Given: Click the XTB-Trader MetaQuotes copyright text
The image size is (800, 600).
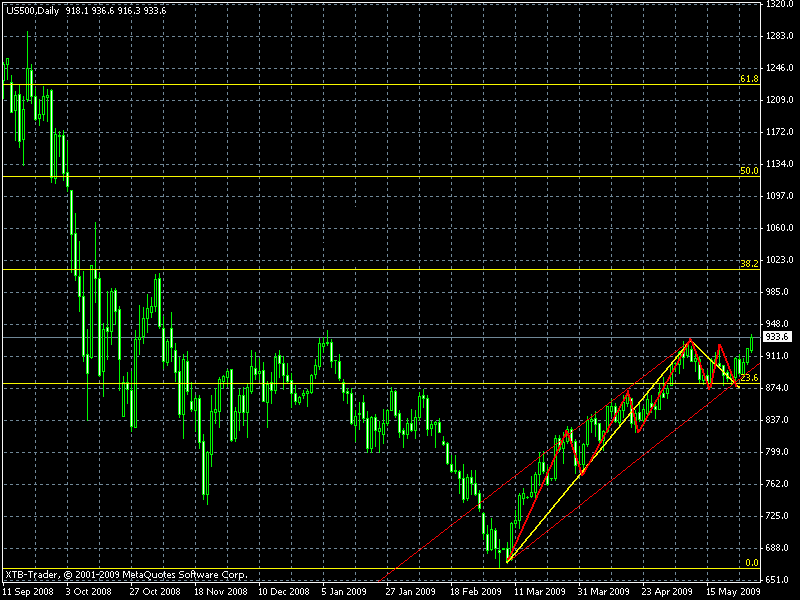Looking at the screenshot, I should coord(126,574).
